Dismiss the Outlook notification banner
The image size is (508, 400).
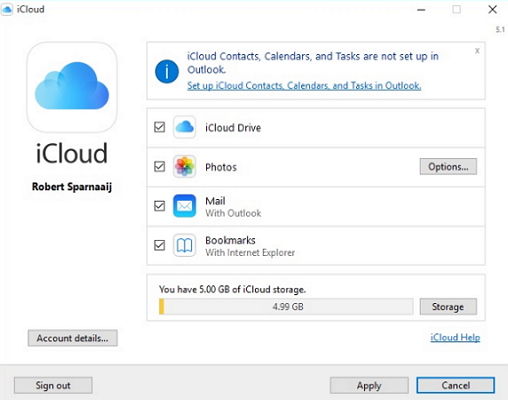click(x=477, y=51)
